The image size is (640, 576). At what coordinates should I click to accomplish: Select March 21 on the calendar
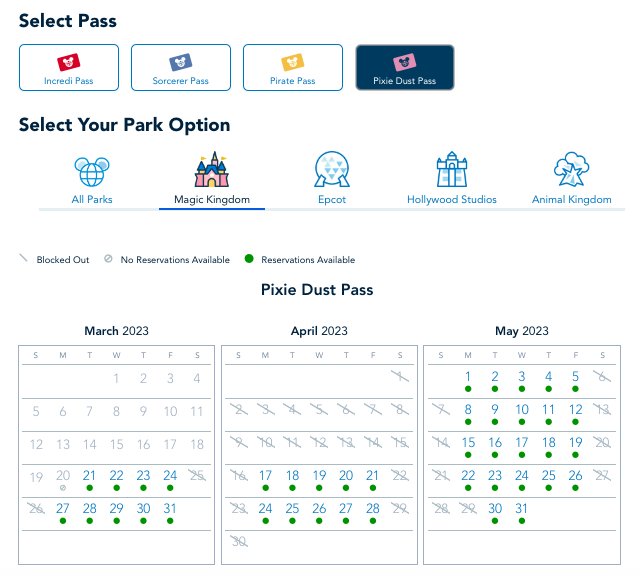tap(89, 476)
